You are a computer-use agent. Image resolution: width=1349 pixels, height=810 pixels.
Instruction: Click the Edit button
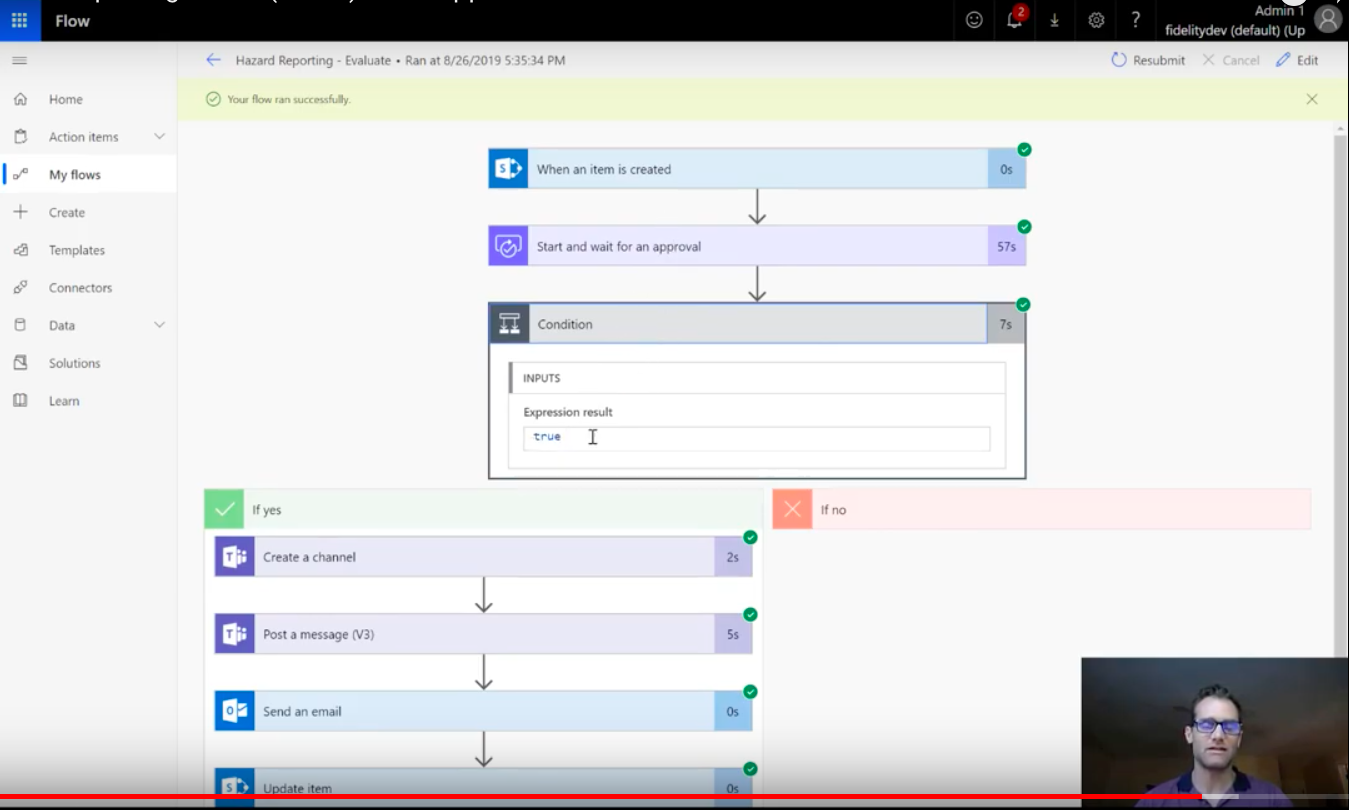1297,60
